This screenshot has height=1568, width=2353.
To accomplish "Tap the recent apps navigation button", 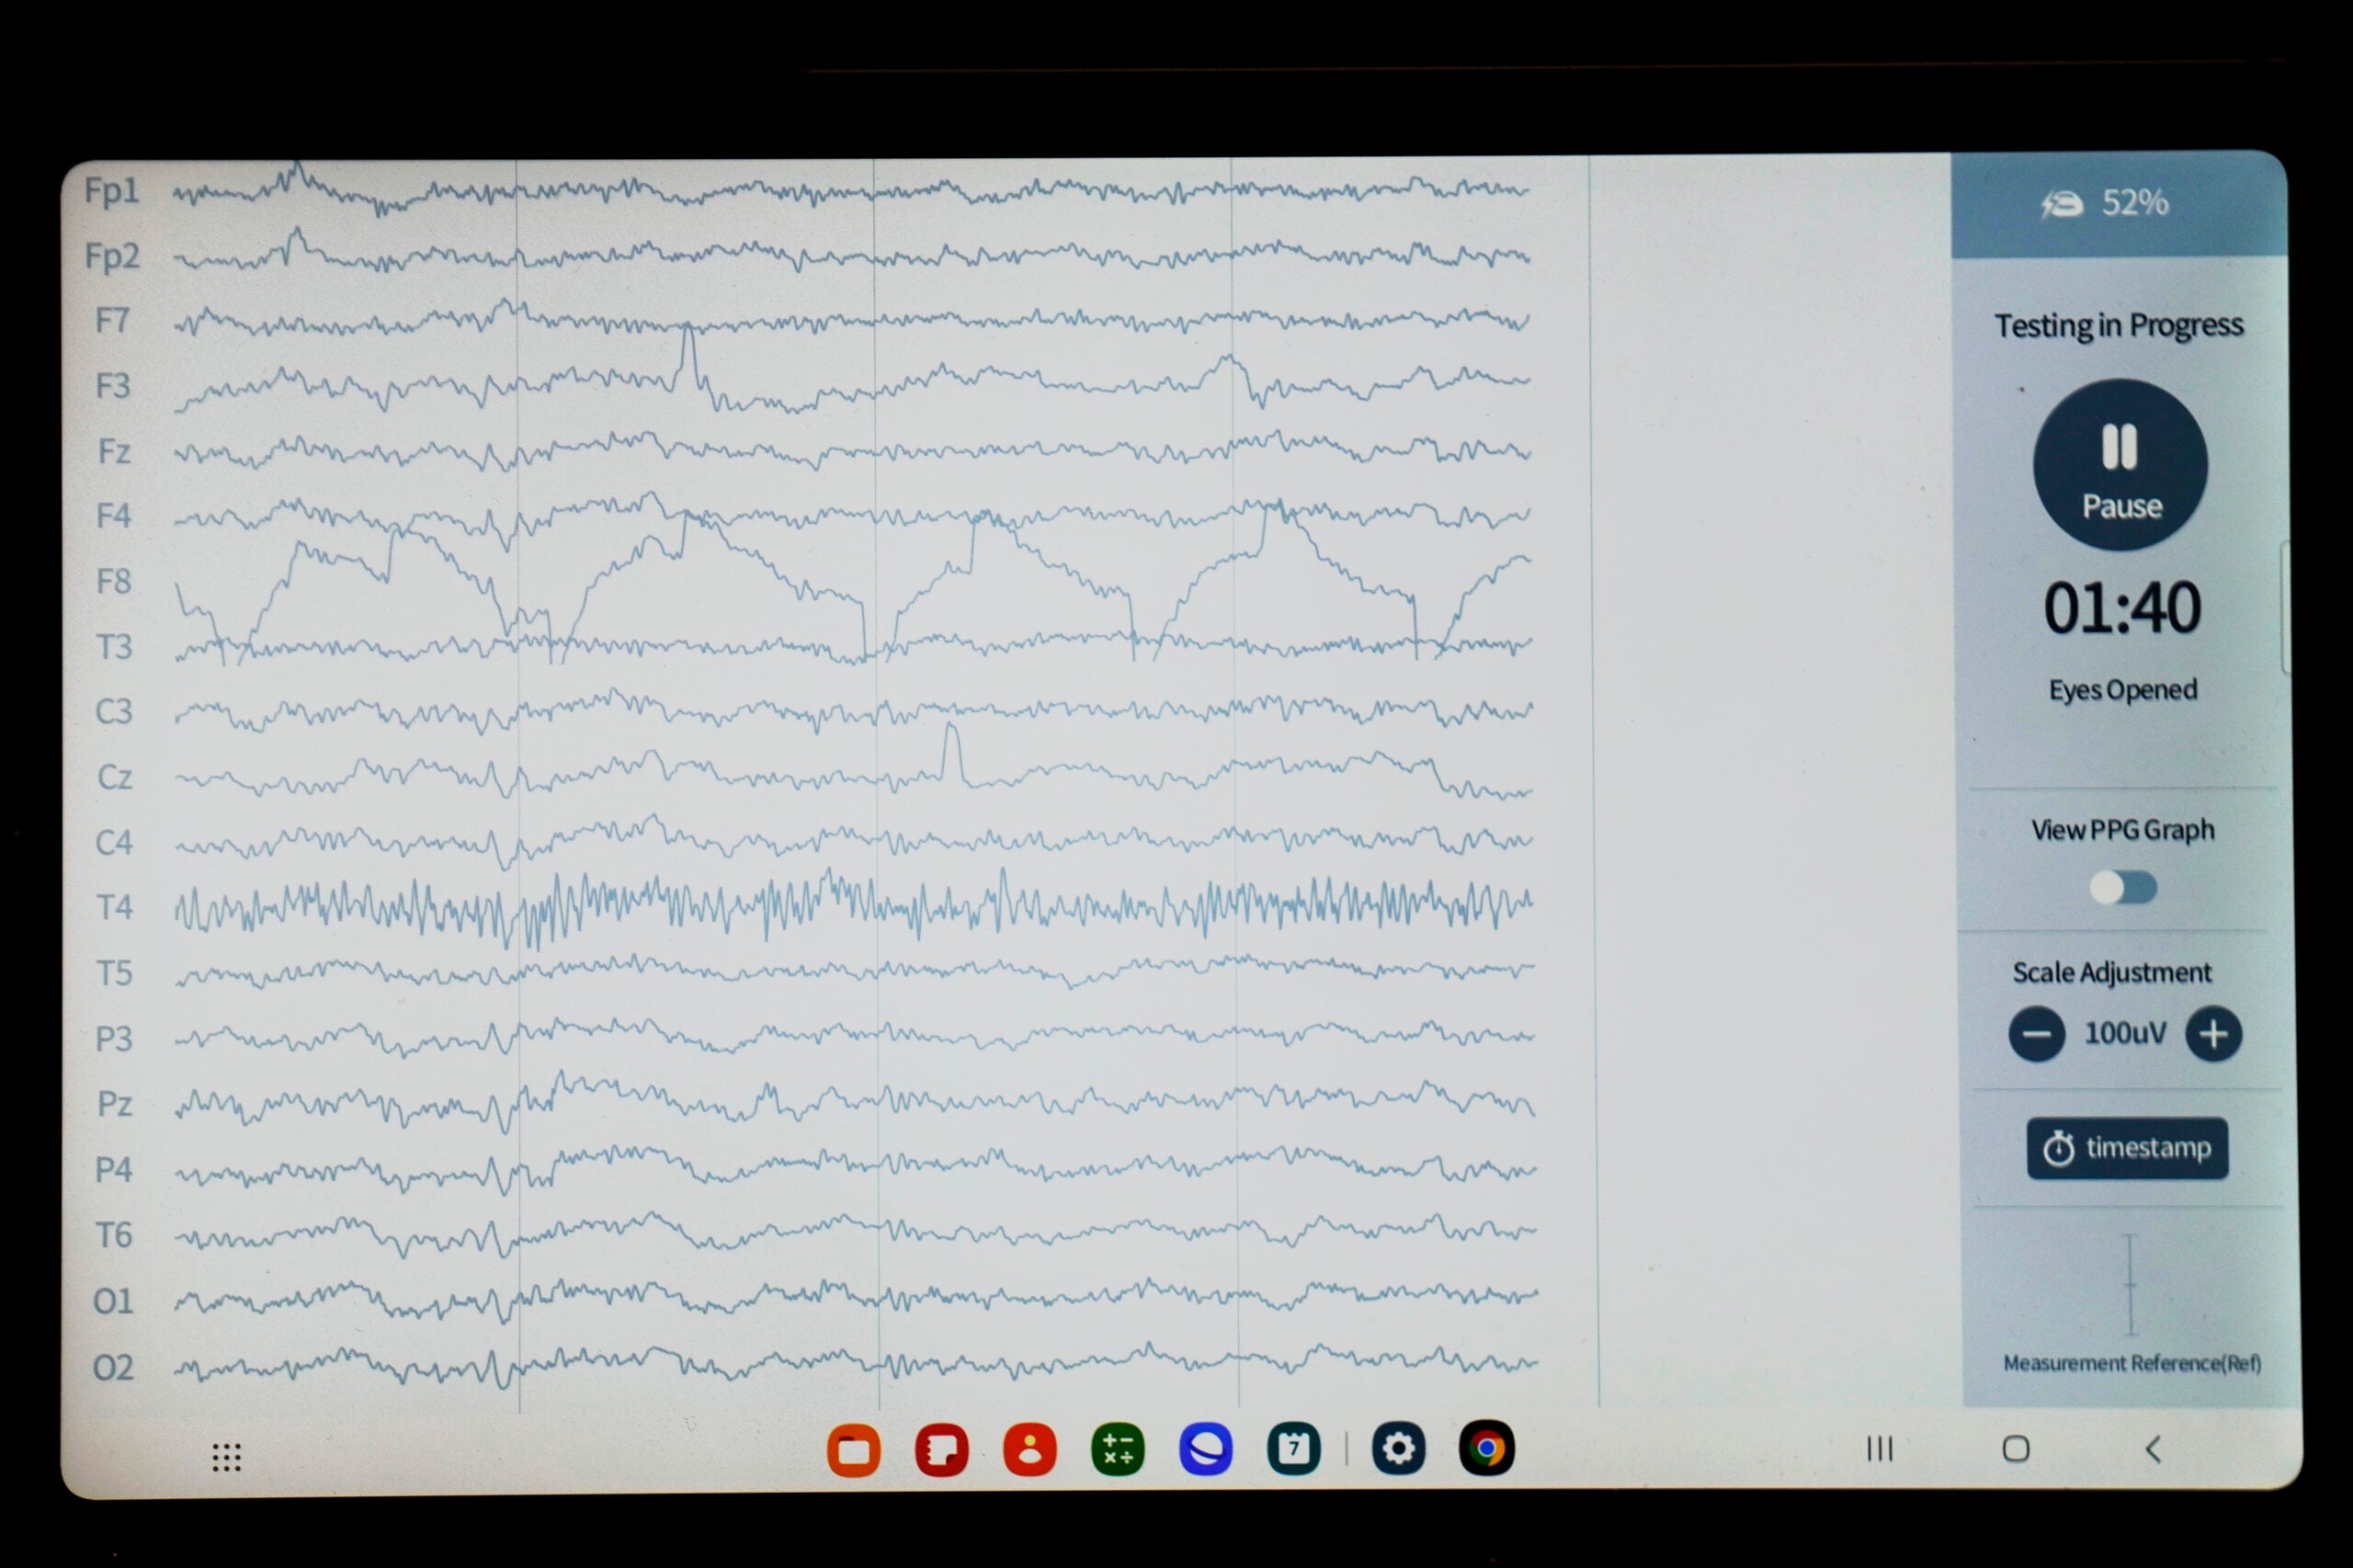I will click(x=1880, y=1449).
